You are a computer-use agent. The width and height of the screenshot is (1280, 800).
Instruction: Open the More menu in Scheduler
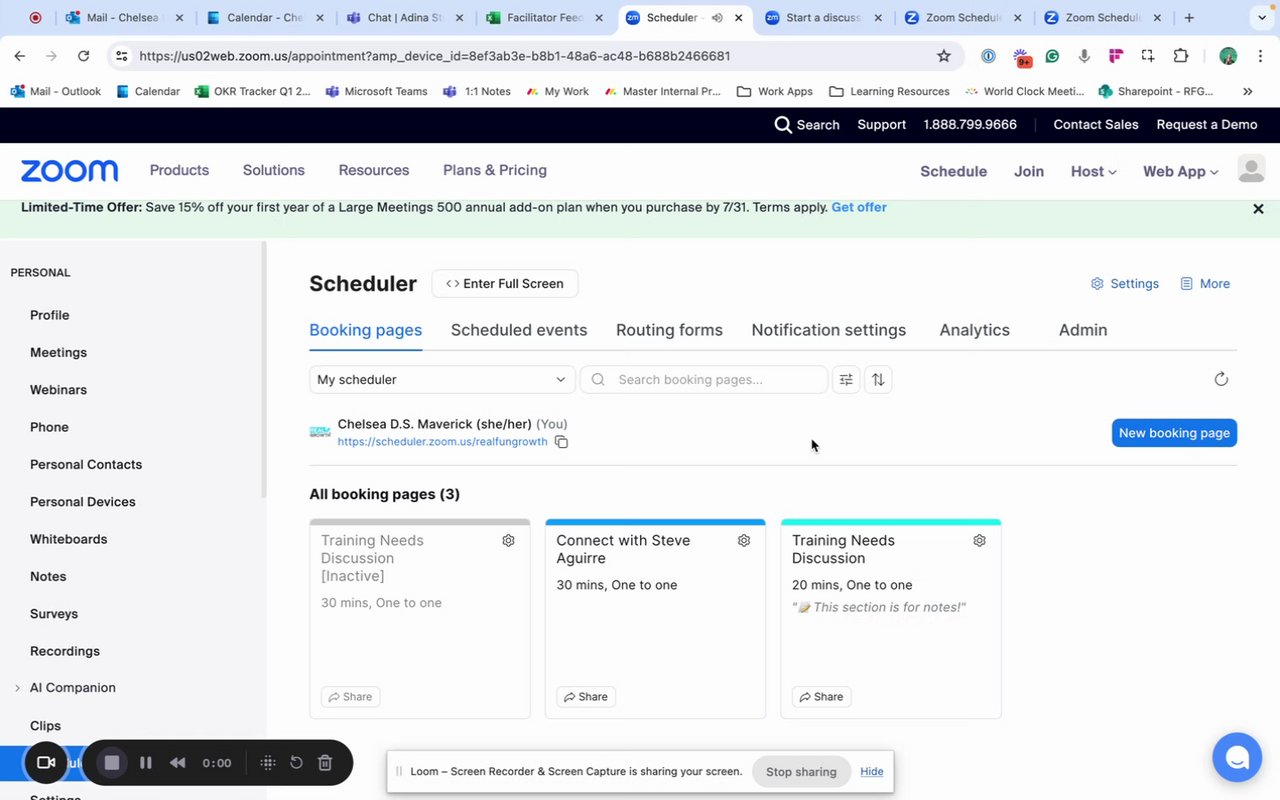coord(1205,284)
